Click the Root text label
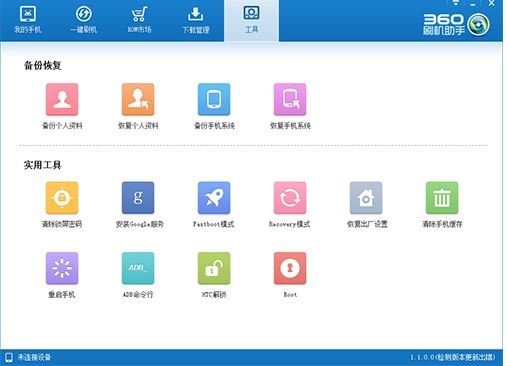The image size is (507, 366). click(290, 295)
